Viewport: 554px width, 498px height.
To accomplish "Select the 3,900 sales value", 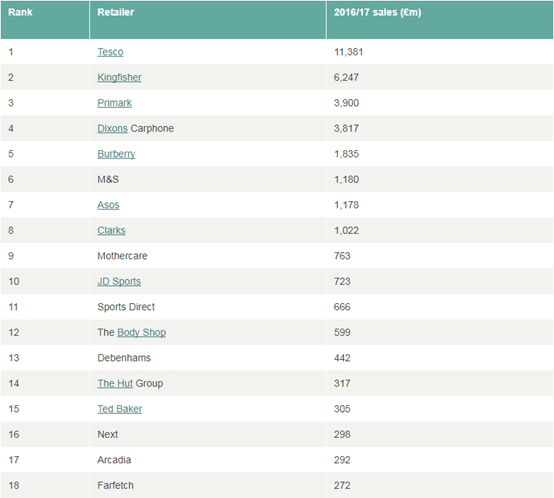I will click(346, 103).
